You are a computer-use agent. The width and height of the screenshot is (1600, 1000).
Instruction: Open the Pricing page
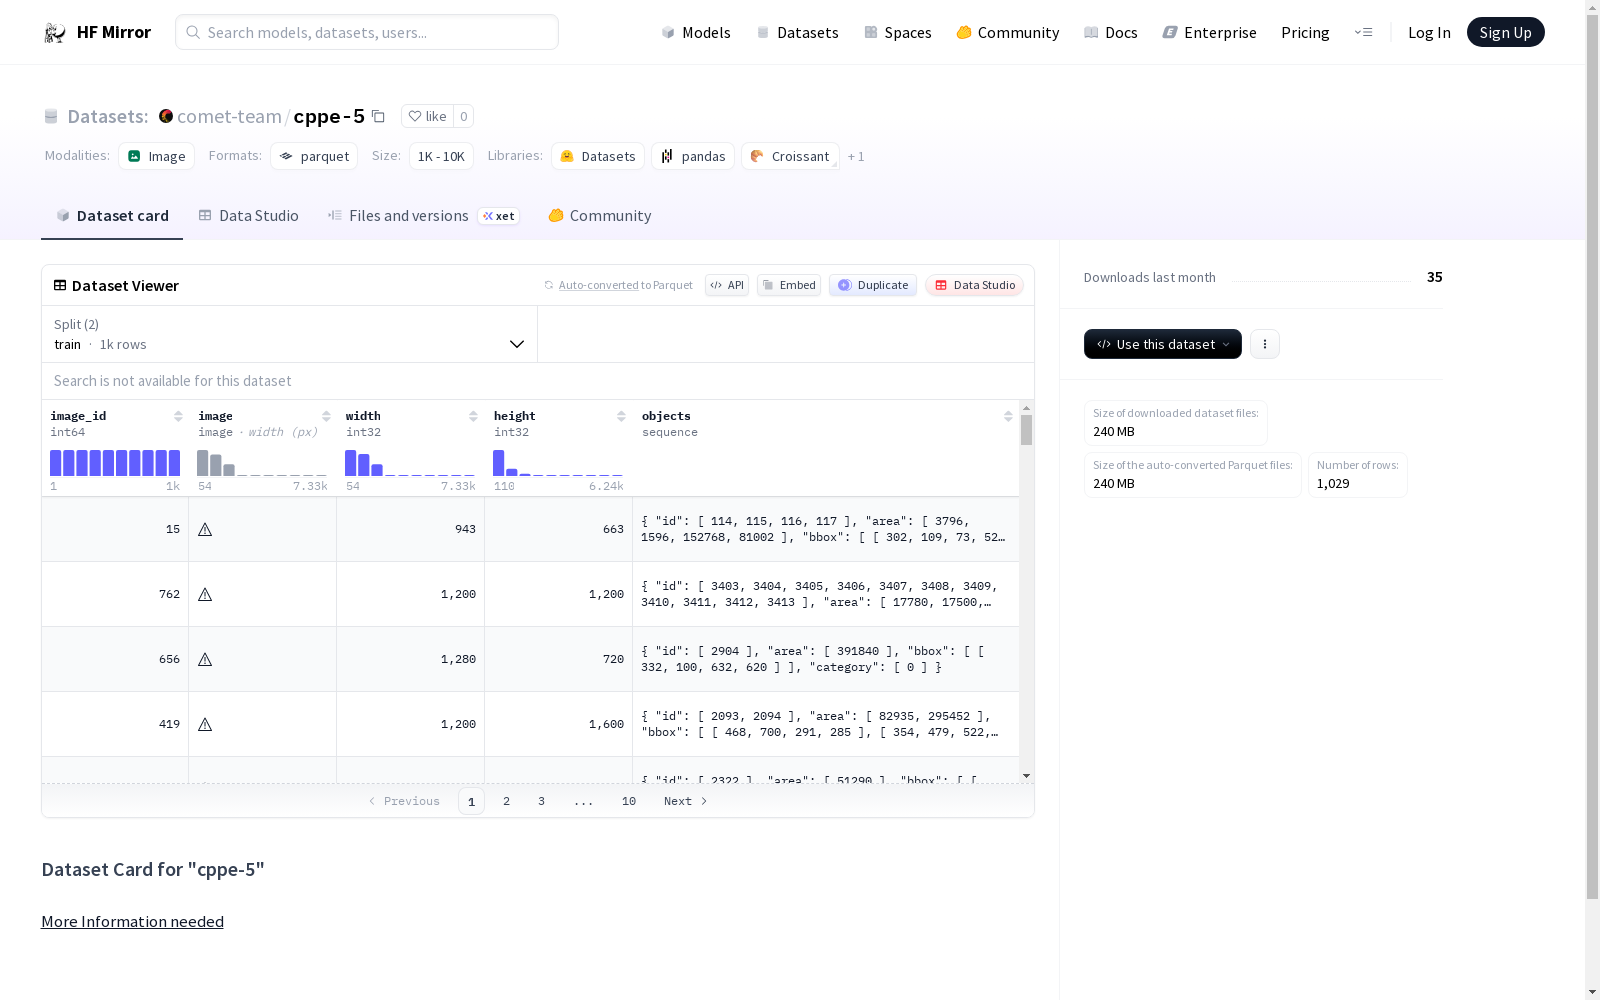click(x=1305, y=33)
